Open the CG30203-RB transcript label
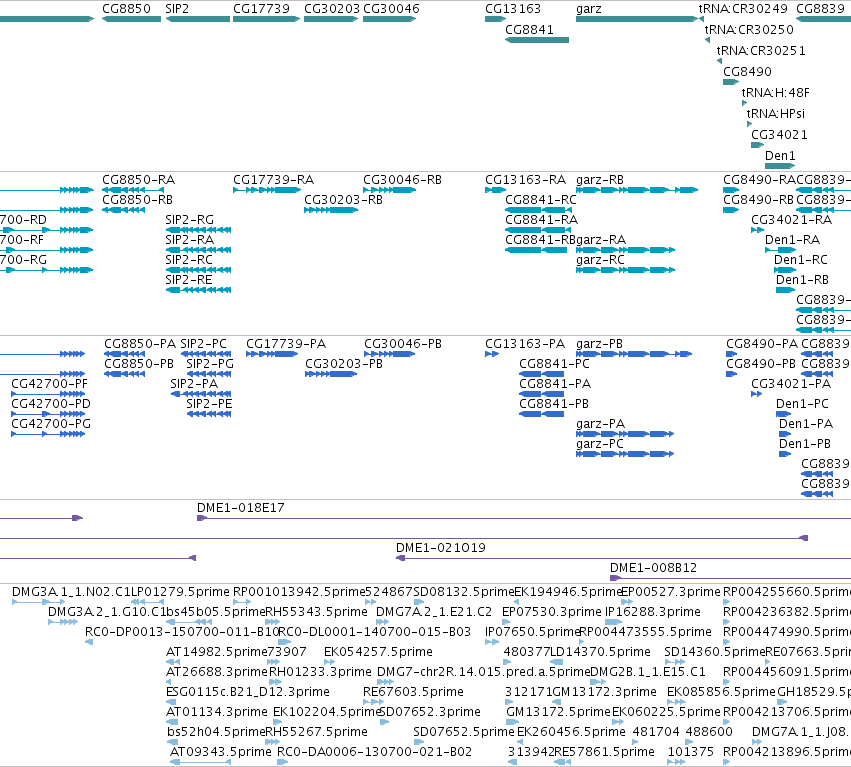The width and height of the screenshot is (851, 767). pyautogui.click(x=344, y=200)
